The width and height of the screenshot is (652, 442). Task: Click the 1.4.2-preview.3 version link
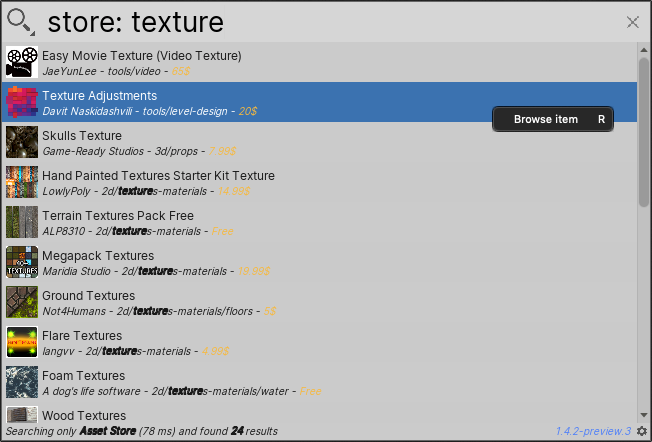click(593, 431)
